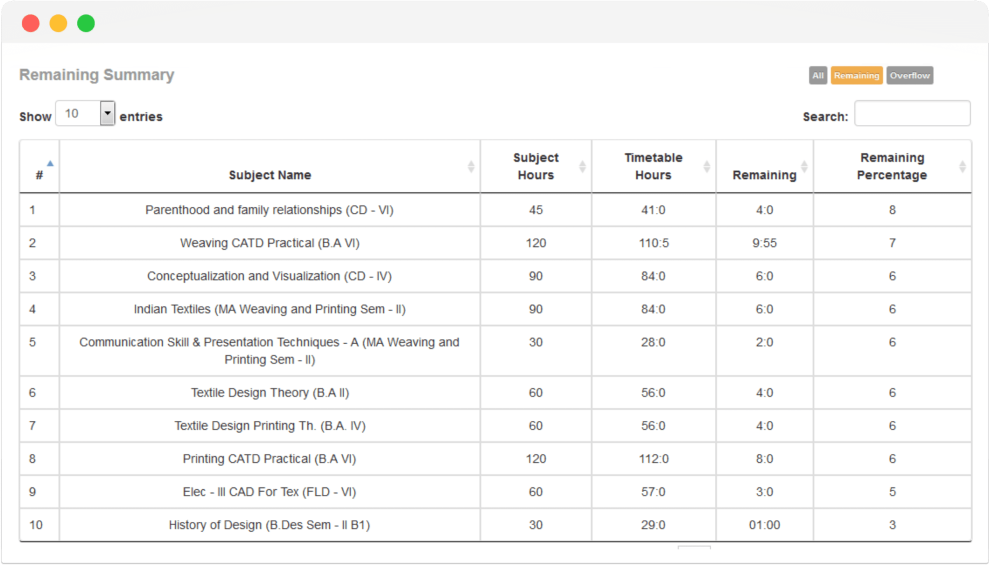
Task: Focus the Search input field
Action: [x=912, y=114]
